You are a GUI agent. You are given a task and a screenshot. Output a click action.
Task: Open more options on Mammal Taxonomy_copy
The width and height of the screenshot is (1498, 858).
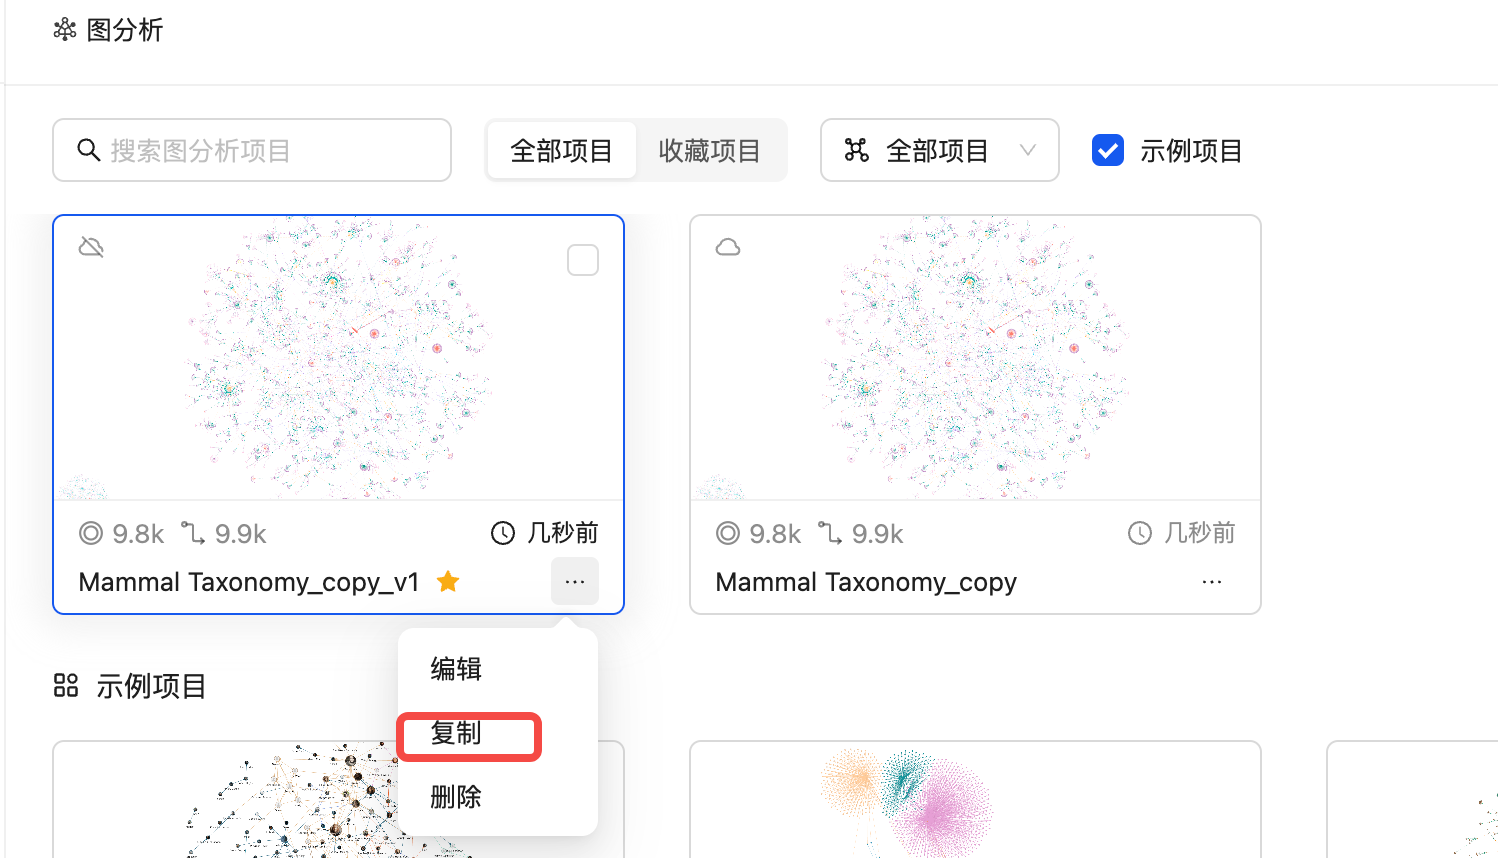(x=1212, y=581)
